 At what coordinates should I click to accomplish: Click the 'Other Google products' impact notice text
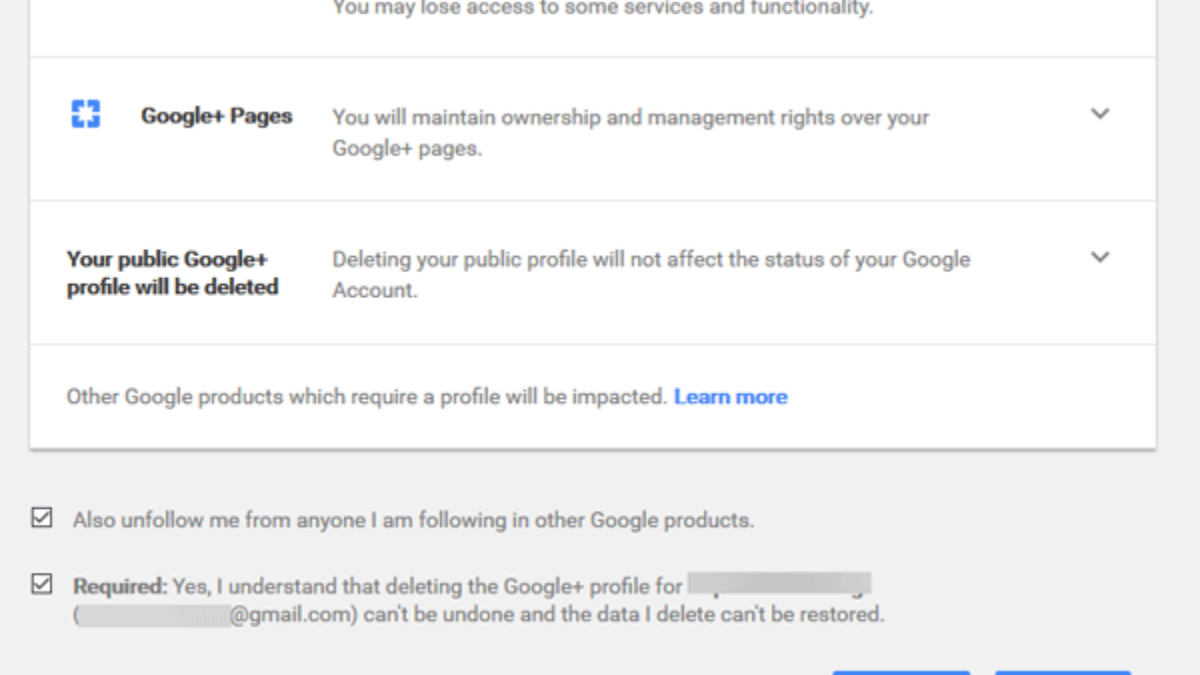tap(366, 397)
